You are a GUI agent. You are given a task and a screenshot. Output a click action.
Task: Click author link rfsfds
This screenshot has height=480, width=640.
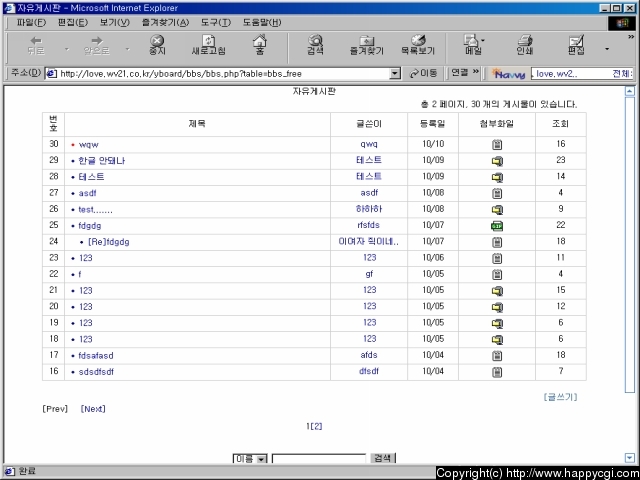click(x=369, y=225)
